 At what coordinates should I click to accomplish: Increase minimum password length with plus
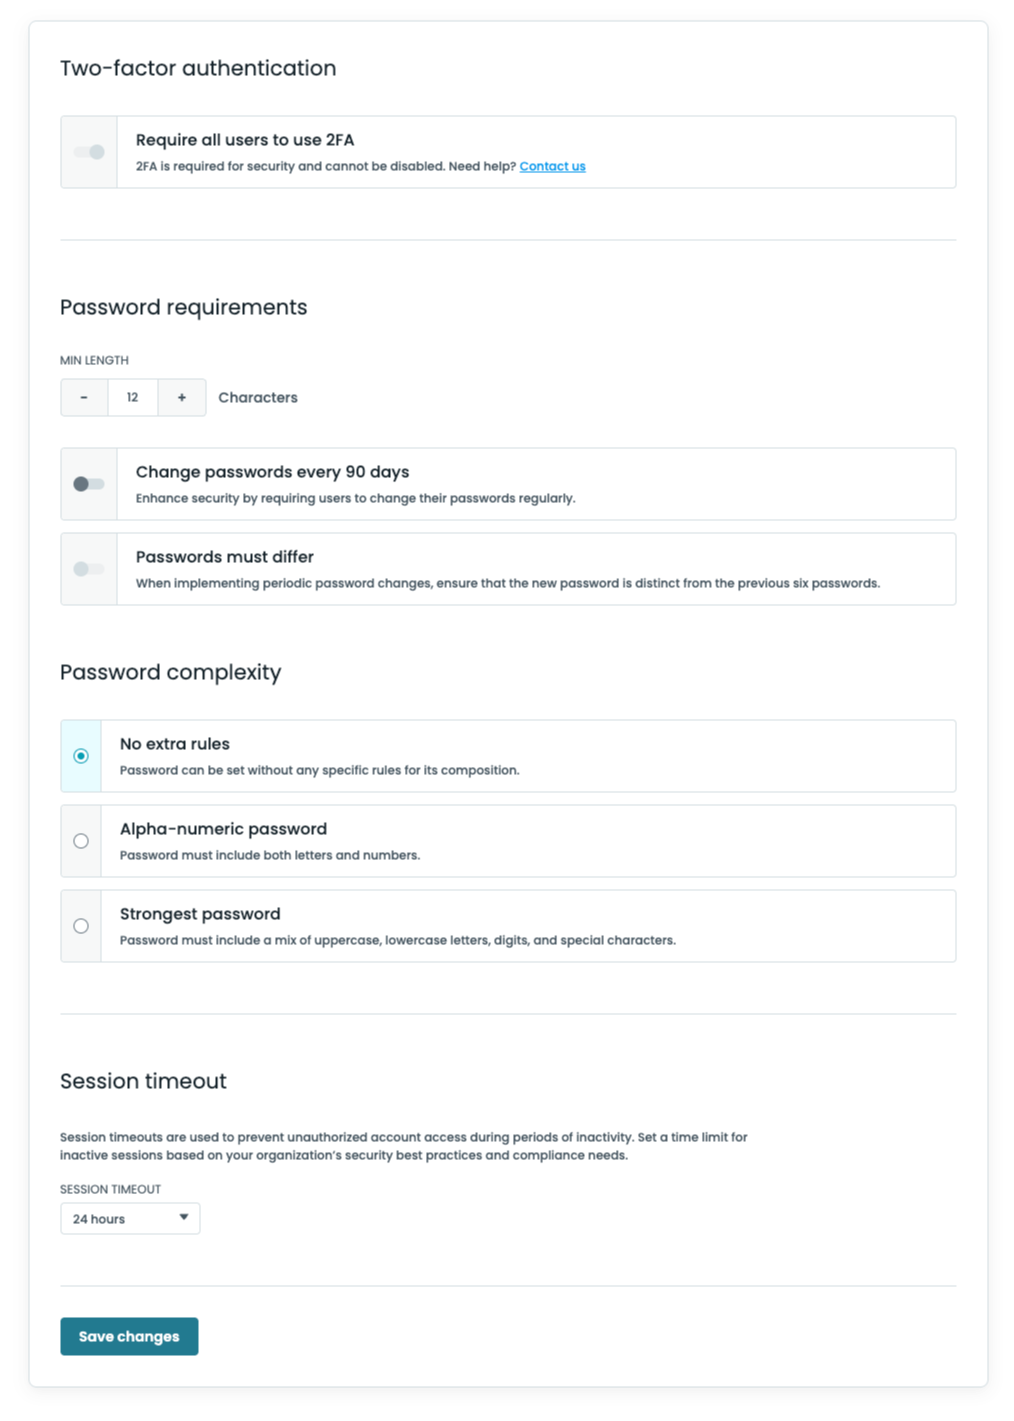coord(181,398)
